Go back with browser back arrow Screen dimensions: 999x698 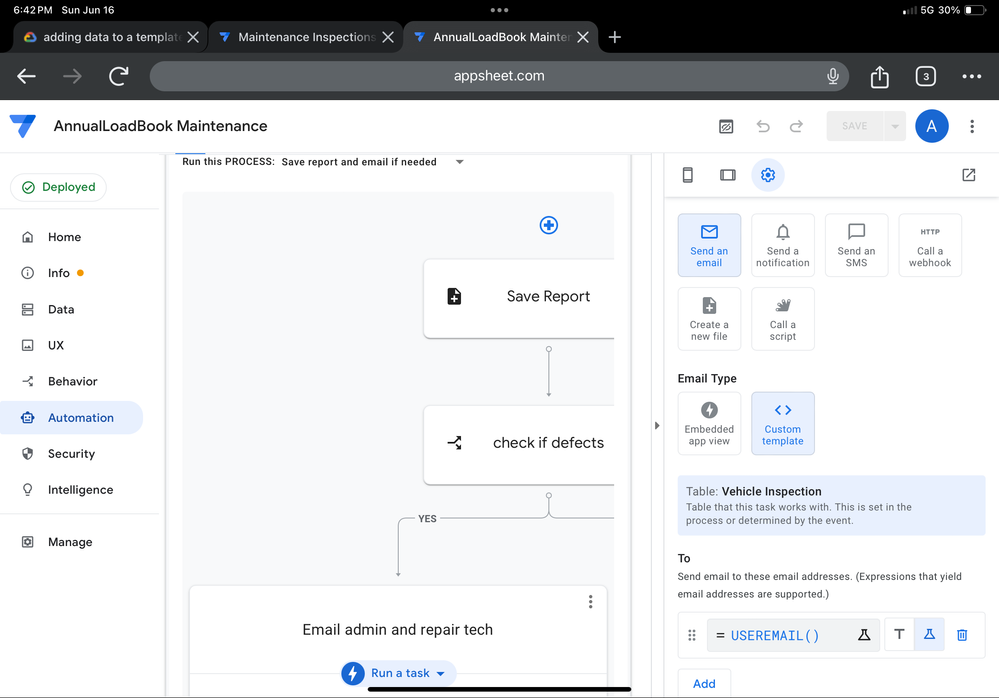26,76
